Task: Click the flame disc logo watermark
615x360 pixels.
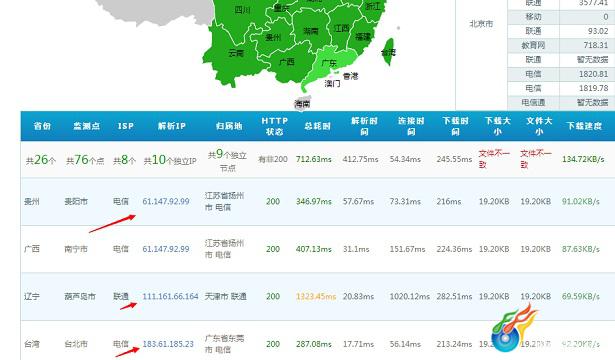Action: tap(514, 329)
